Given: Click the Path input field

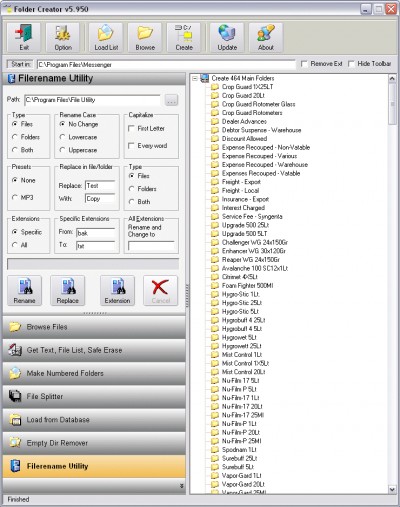Looking at the screenshot, I should coord(92,100).
